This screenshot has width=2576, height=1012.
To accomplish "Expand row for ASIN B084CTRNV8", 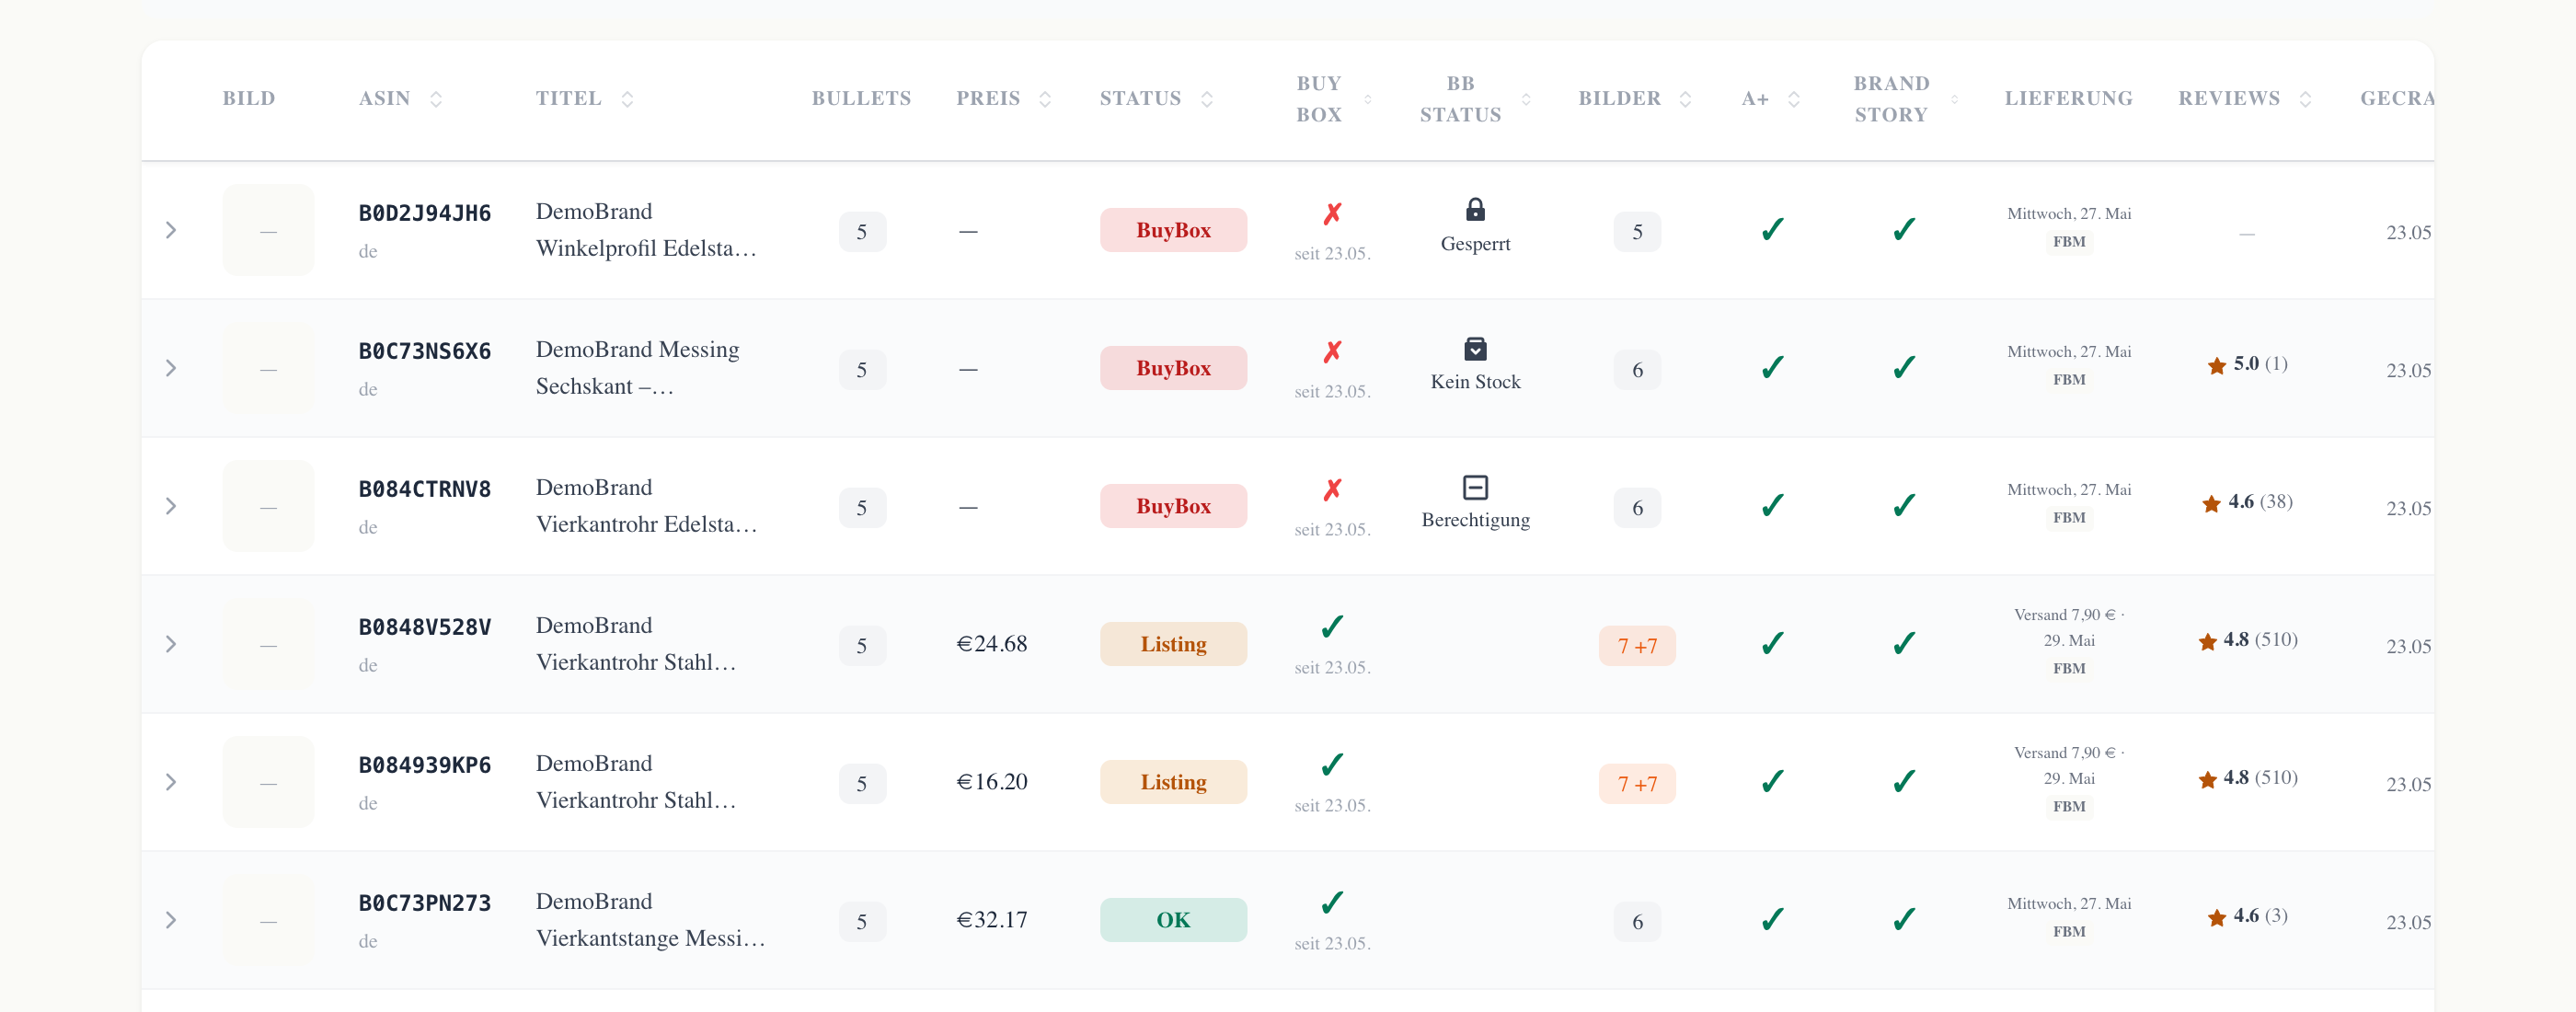I will [x=171, y=506].
